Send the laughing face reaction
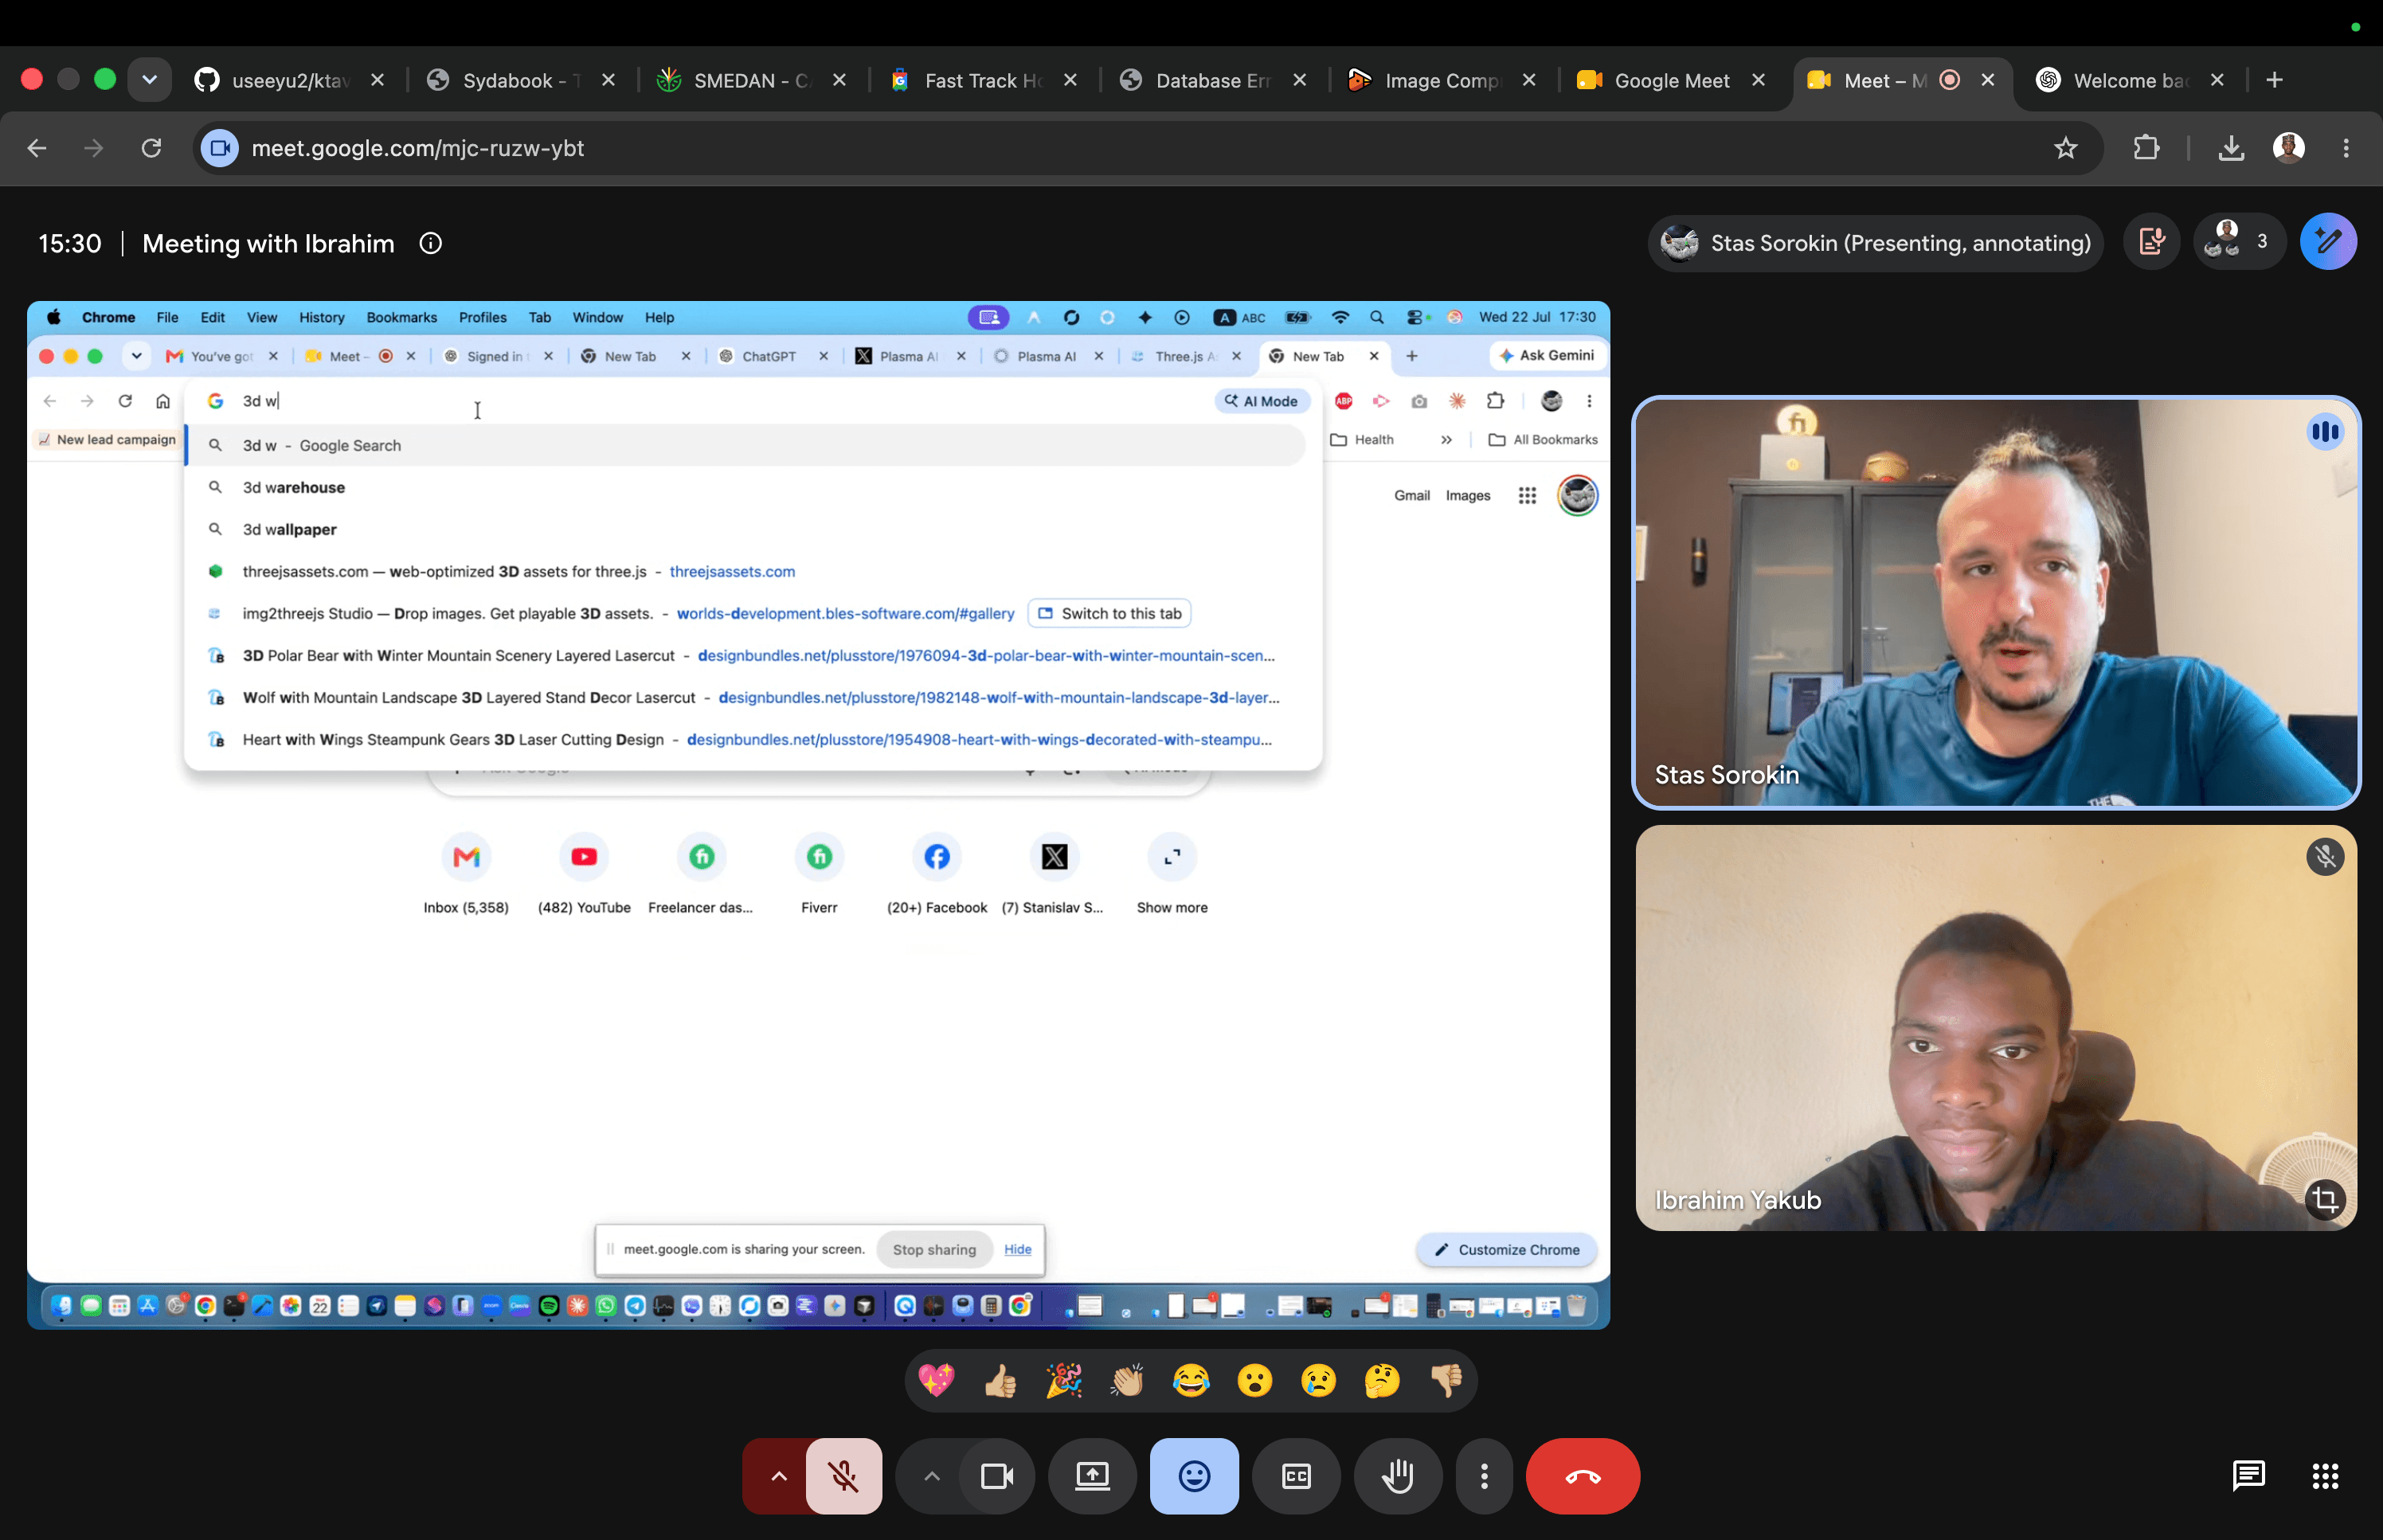Screen dimensions: 2383x1540 (1191, 1381)
